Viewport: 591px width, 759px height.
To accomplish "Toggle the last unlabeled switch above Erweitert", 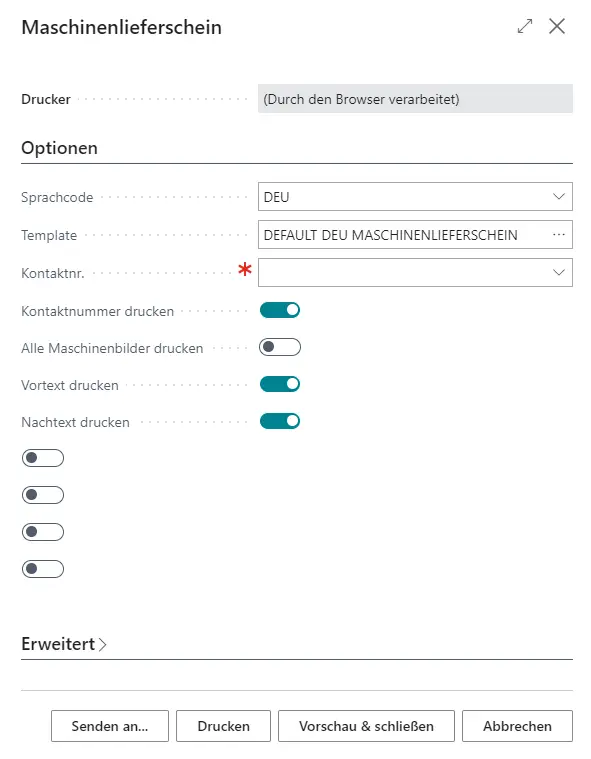I will click(x=43, y=569).
